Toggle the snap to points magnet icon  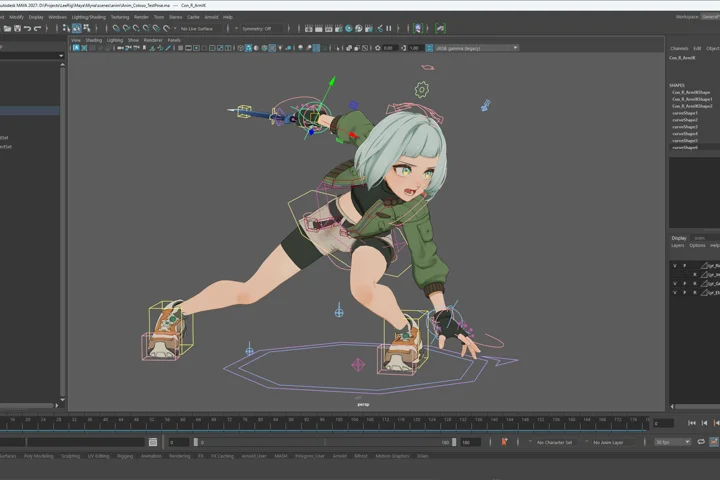(x=136, y=28)
